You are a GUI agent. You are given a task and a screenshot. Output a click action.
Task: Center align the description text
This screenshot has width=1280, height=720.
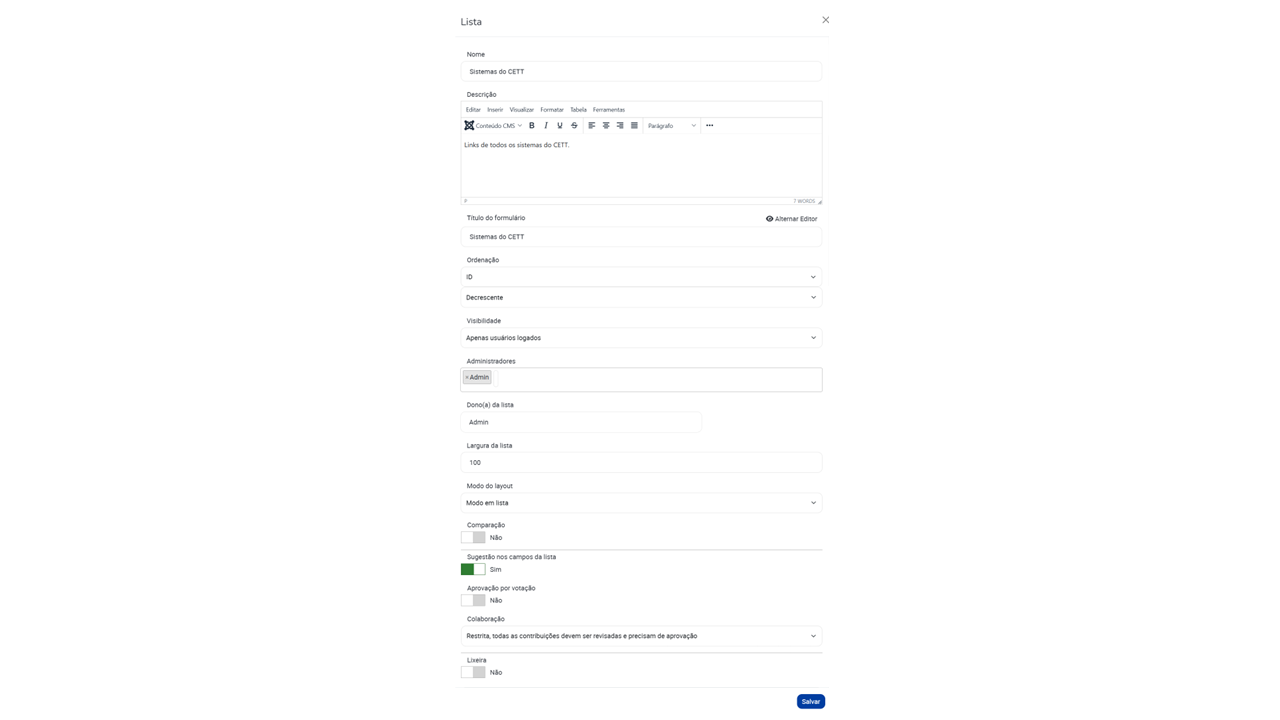[606, 126]
